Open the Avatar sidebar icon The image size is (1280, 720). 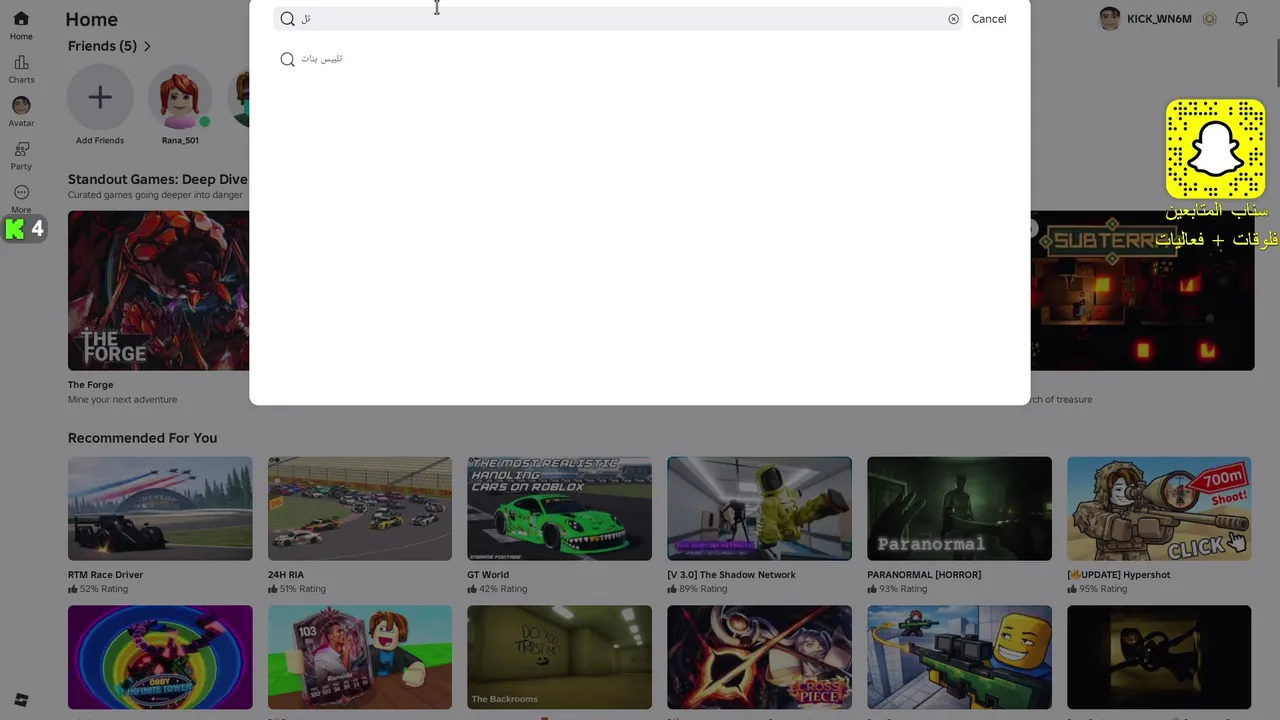(x=21, y=105)
